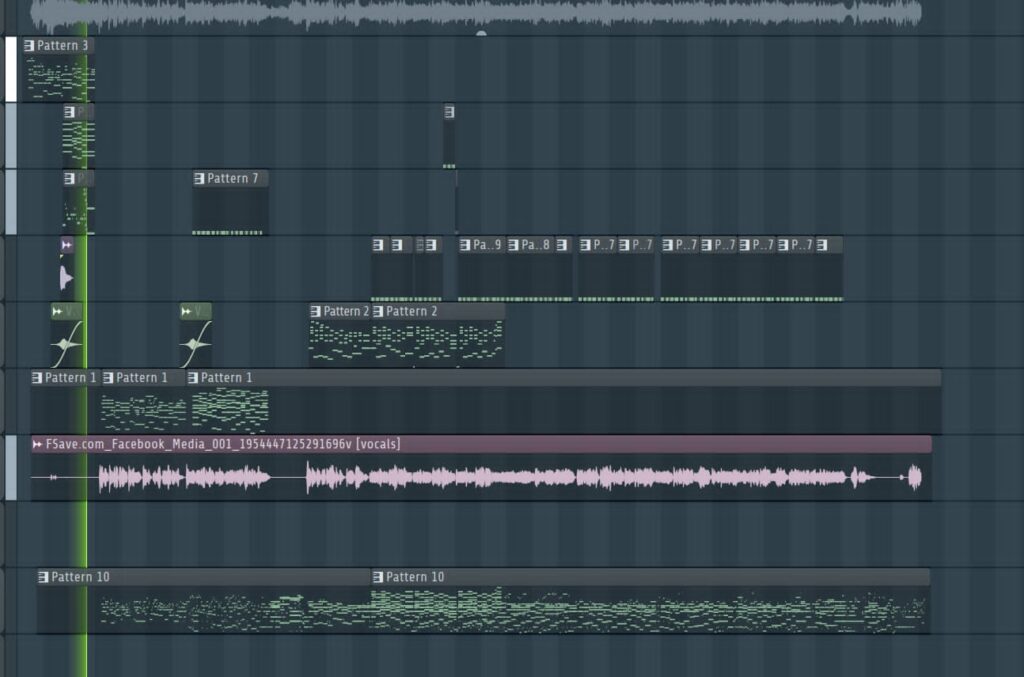Click the piano-roll icon on the Pattern 7 clip
Image resolution: width=1024 pixels, height=677 pixels.
tap(200, 179)
